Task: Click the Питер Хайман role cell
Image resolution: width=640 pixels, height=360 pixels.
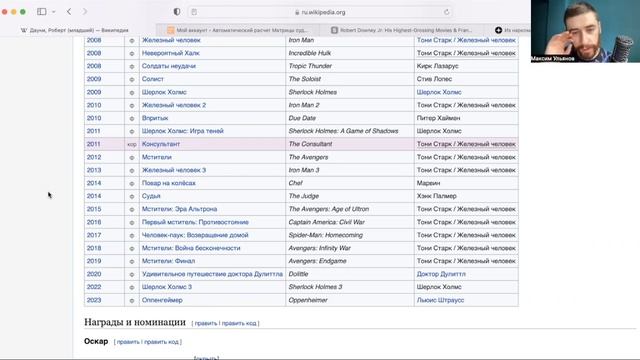Action: [466, 118]
